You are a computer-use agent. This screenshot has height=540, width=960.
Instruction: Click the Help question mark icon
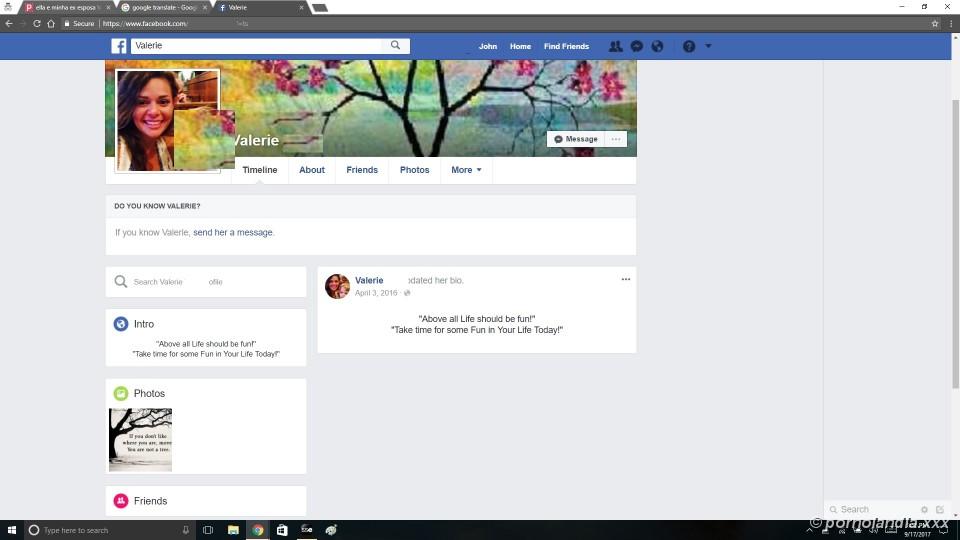(x=689, y=46)
